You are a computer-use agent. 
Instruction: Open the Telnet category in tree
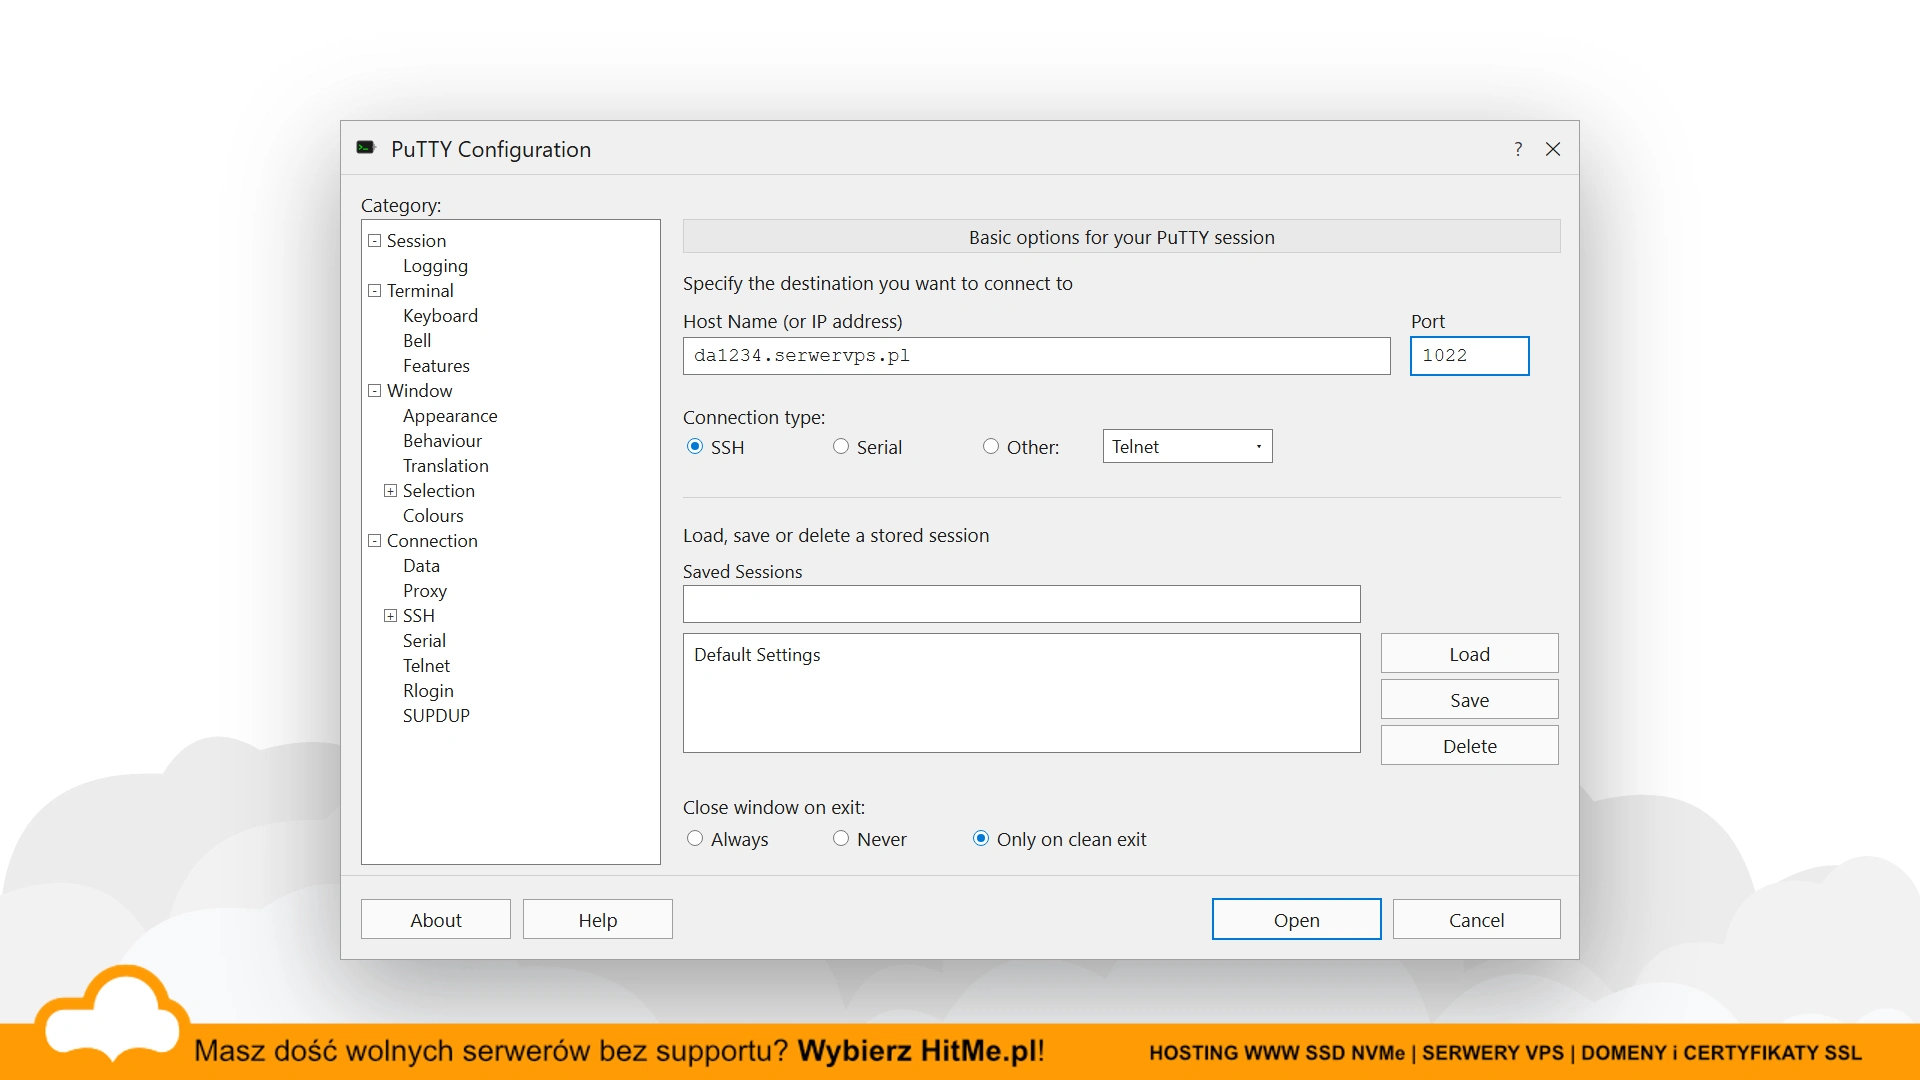coord(426,666)
